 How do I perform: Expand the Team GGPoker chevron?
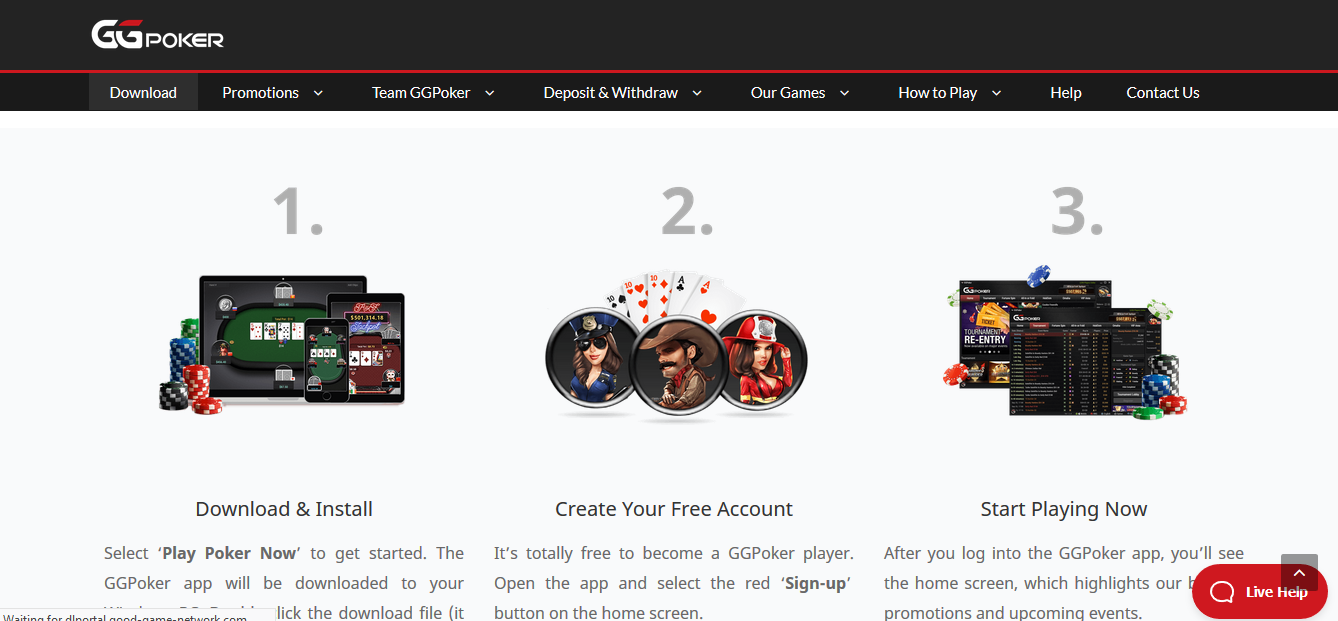[490, 93]
